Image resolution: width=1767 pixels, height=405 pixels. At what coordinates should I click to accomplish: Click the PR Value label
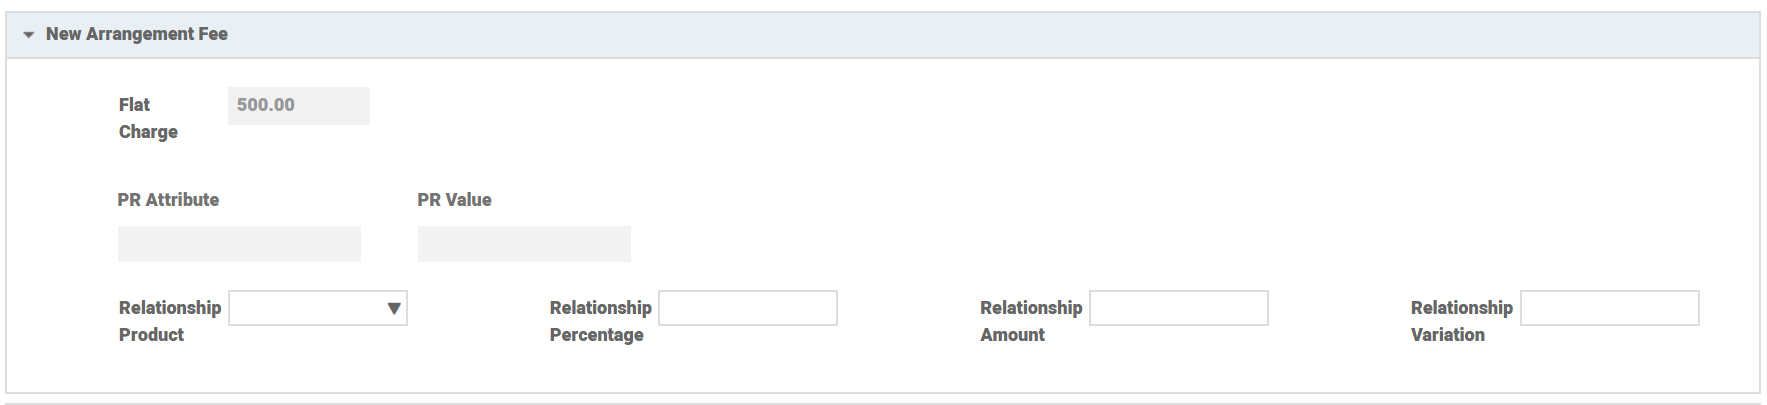[x=454, y=200]
